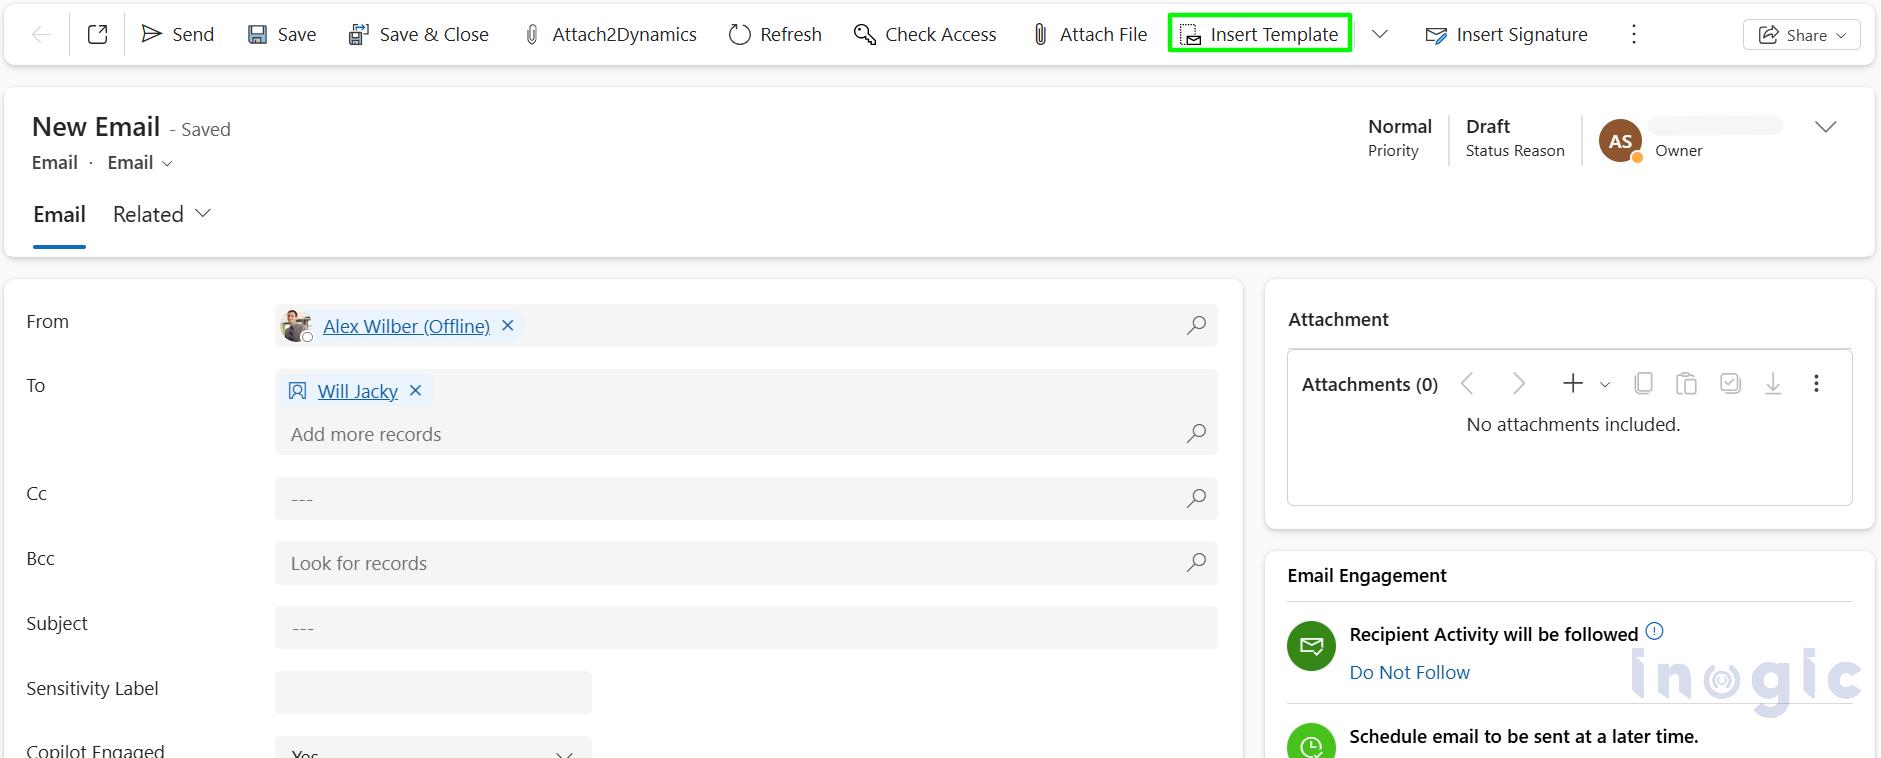Click the Cc input field
Screen dimensions: 1881x758
[x=730, y=498]
